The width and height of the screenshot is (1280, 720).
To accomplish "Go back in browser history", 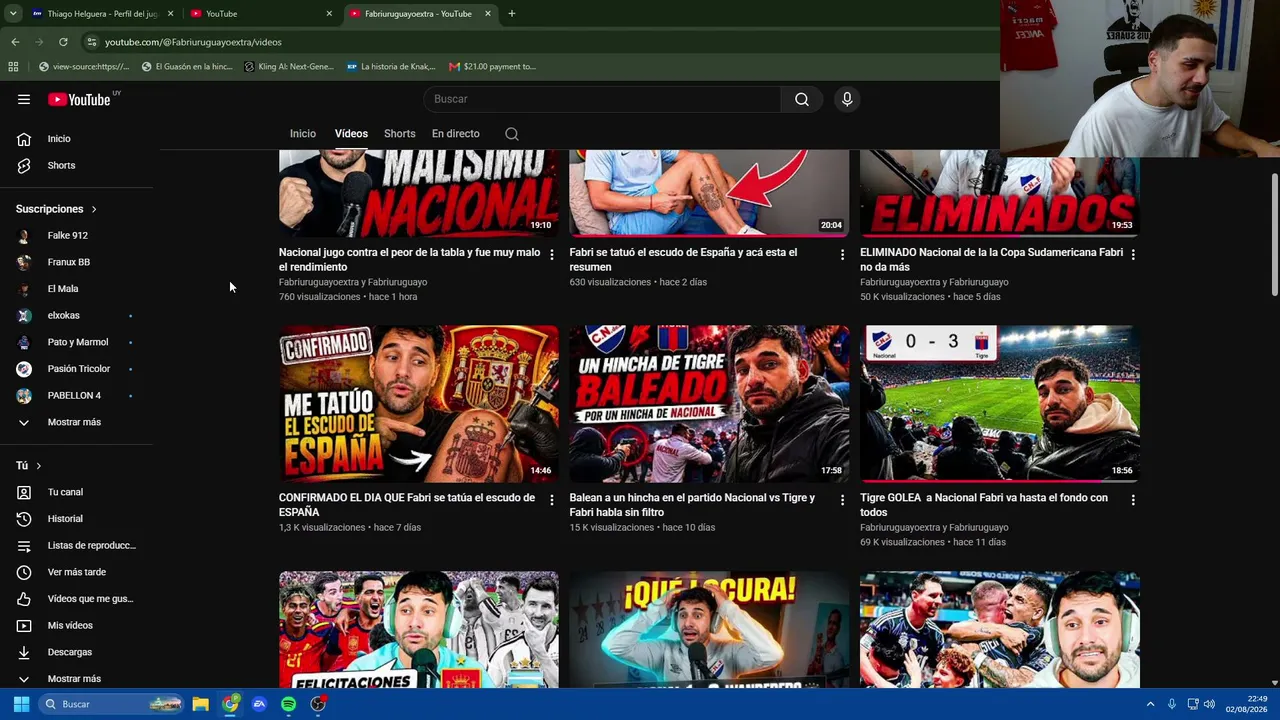I will tap(15, 42).
